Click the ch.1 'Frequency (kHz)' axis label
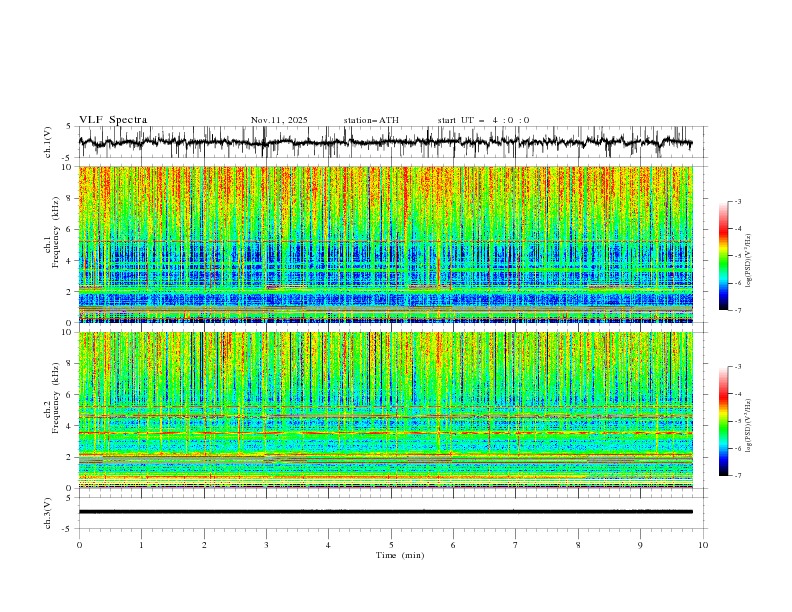 click(56, 232)
